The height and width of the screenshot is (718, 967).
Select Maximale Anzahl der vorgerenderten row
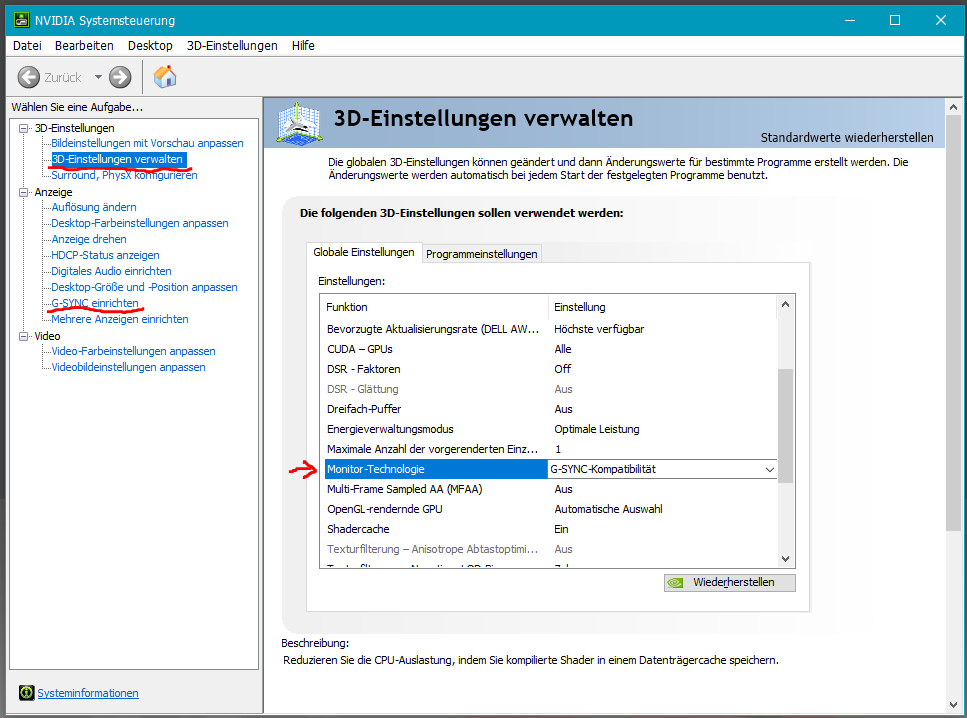tap(550, 450)
